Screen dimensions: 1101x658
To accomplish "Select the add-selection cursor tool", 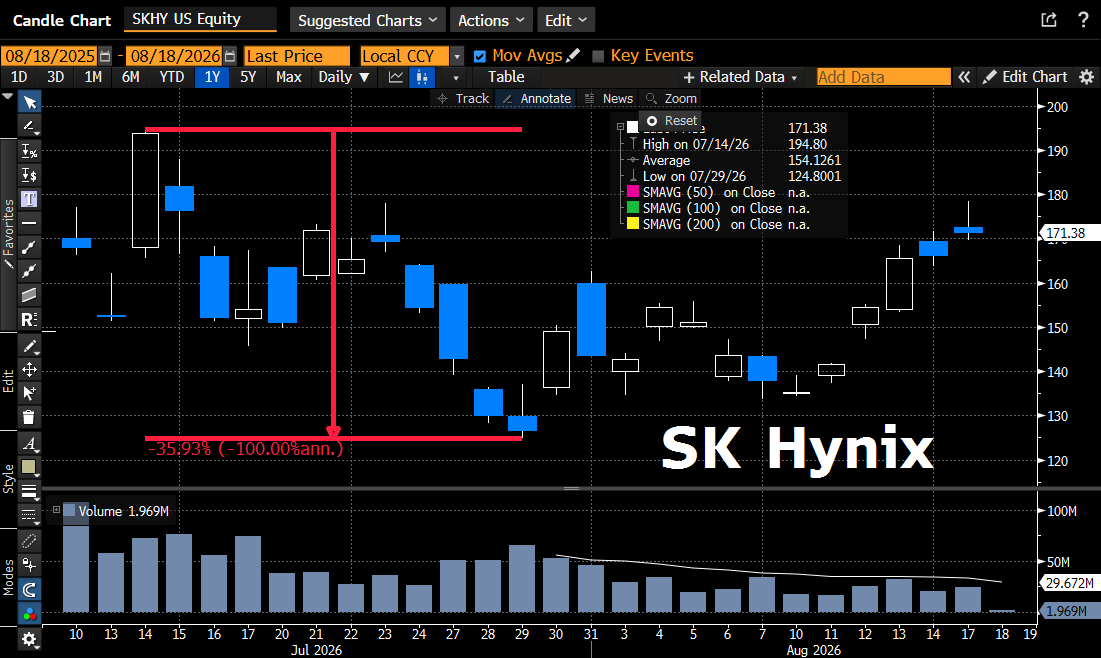I will coord(29,393).
